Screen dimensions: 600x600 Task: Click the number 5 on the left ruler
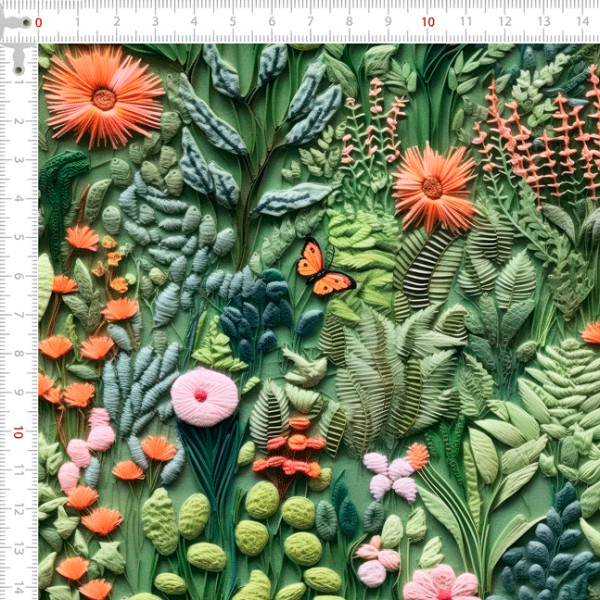(x=19, y=237)
